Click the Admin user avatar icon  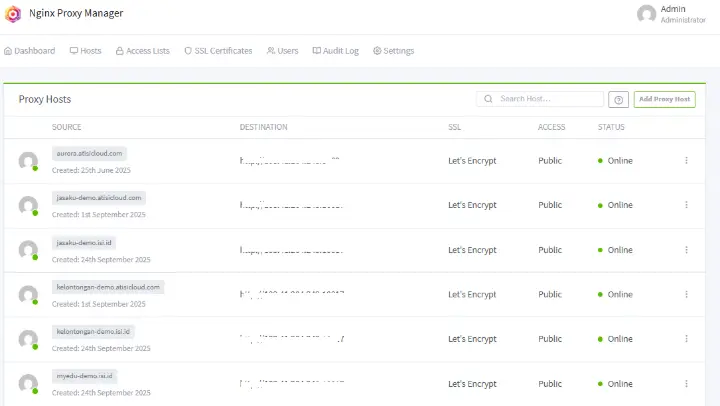point(646,14)
